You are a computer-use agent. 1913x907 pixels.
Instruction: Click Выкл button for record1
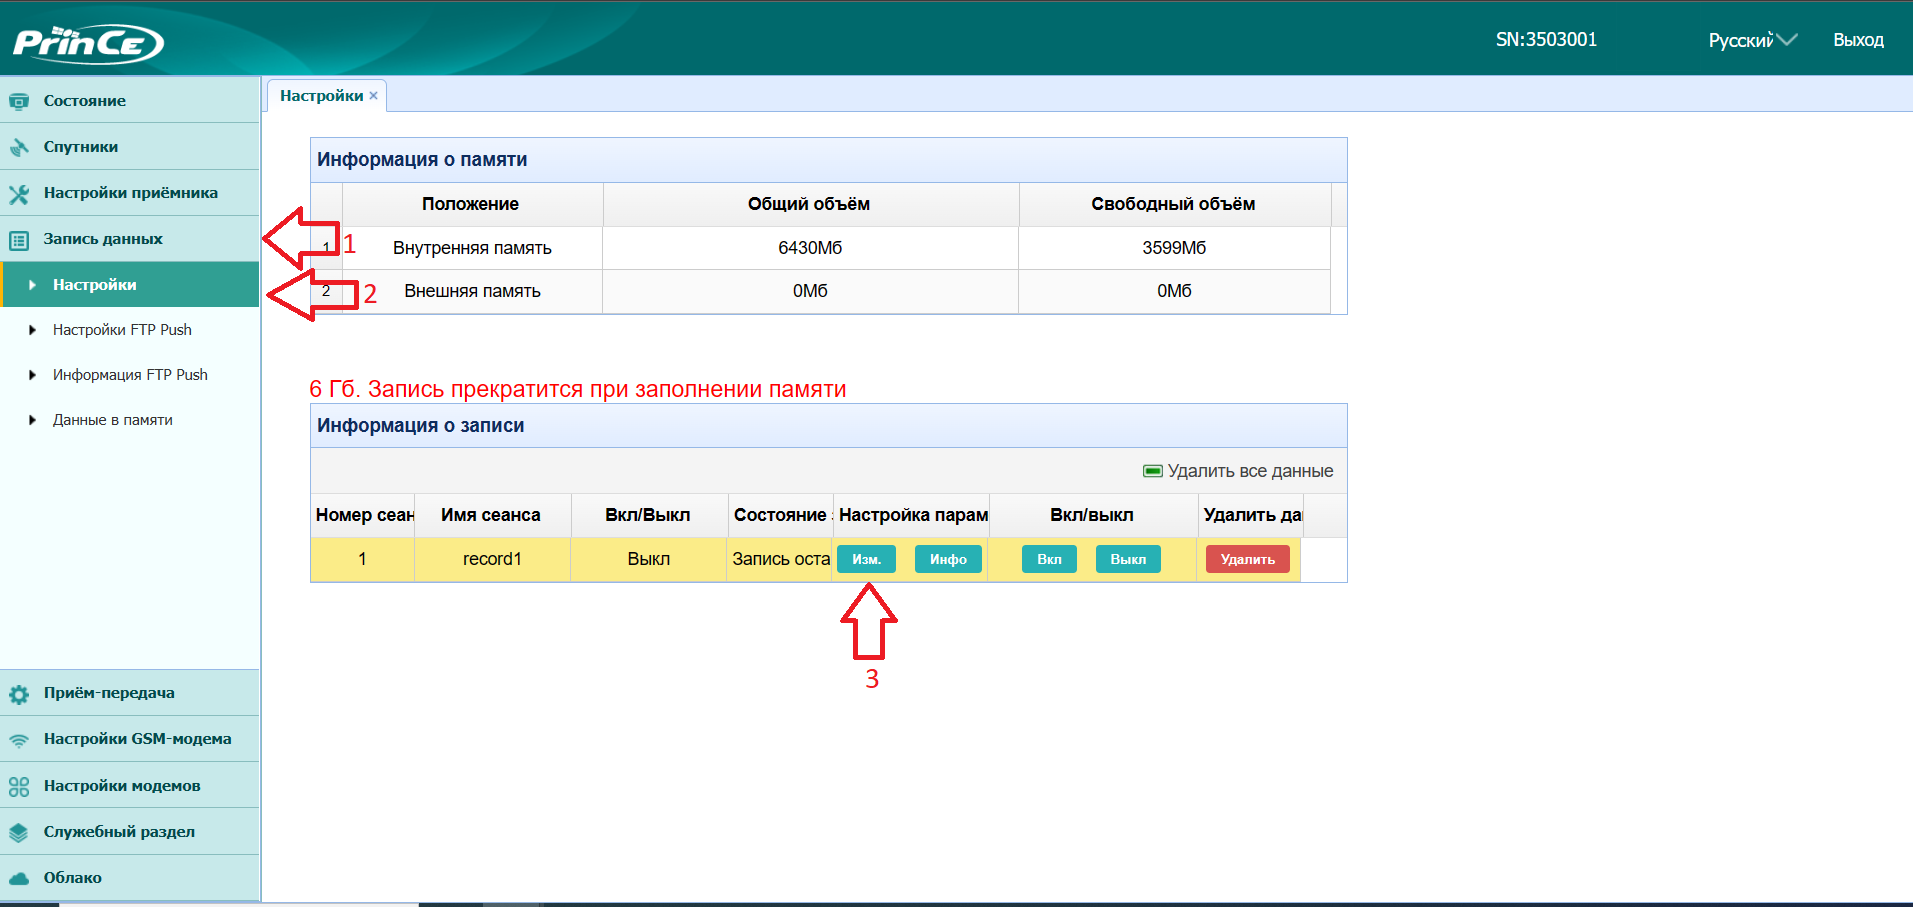[x=1128, y=559]
